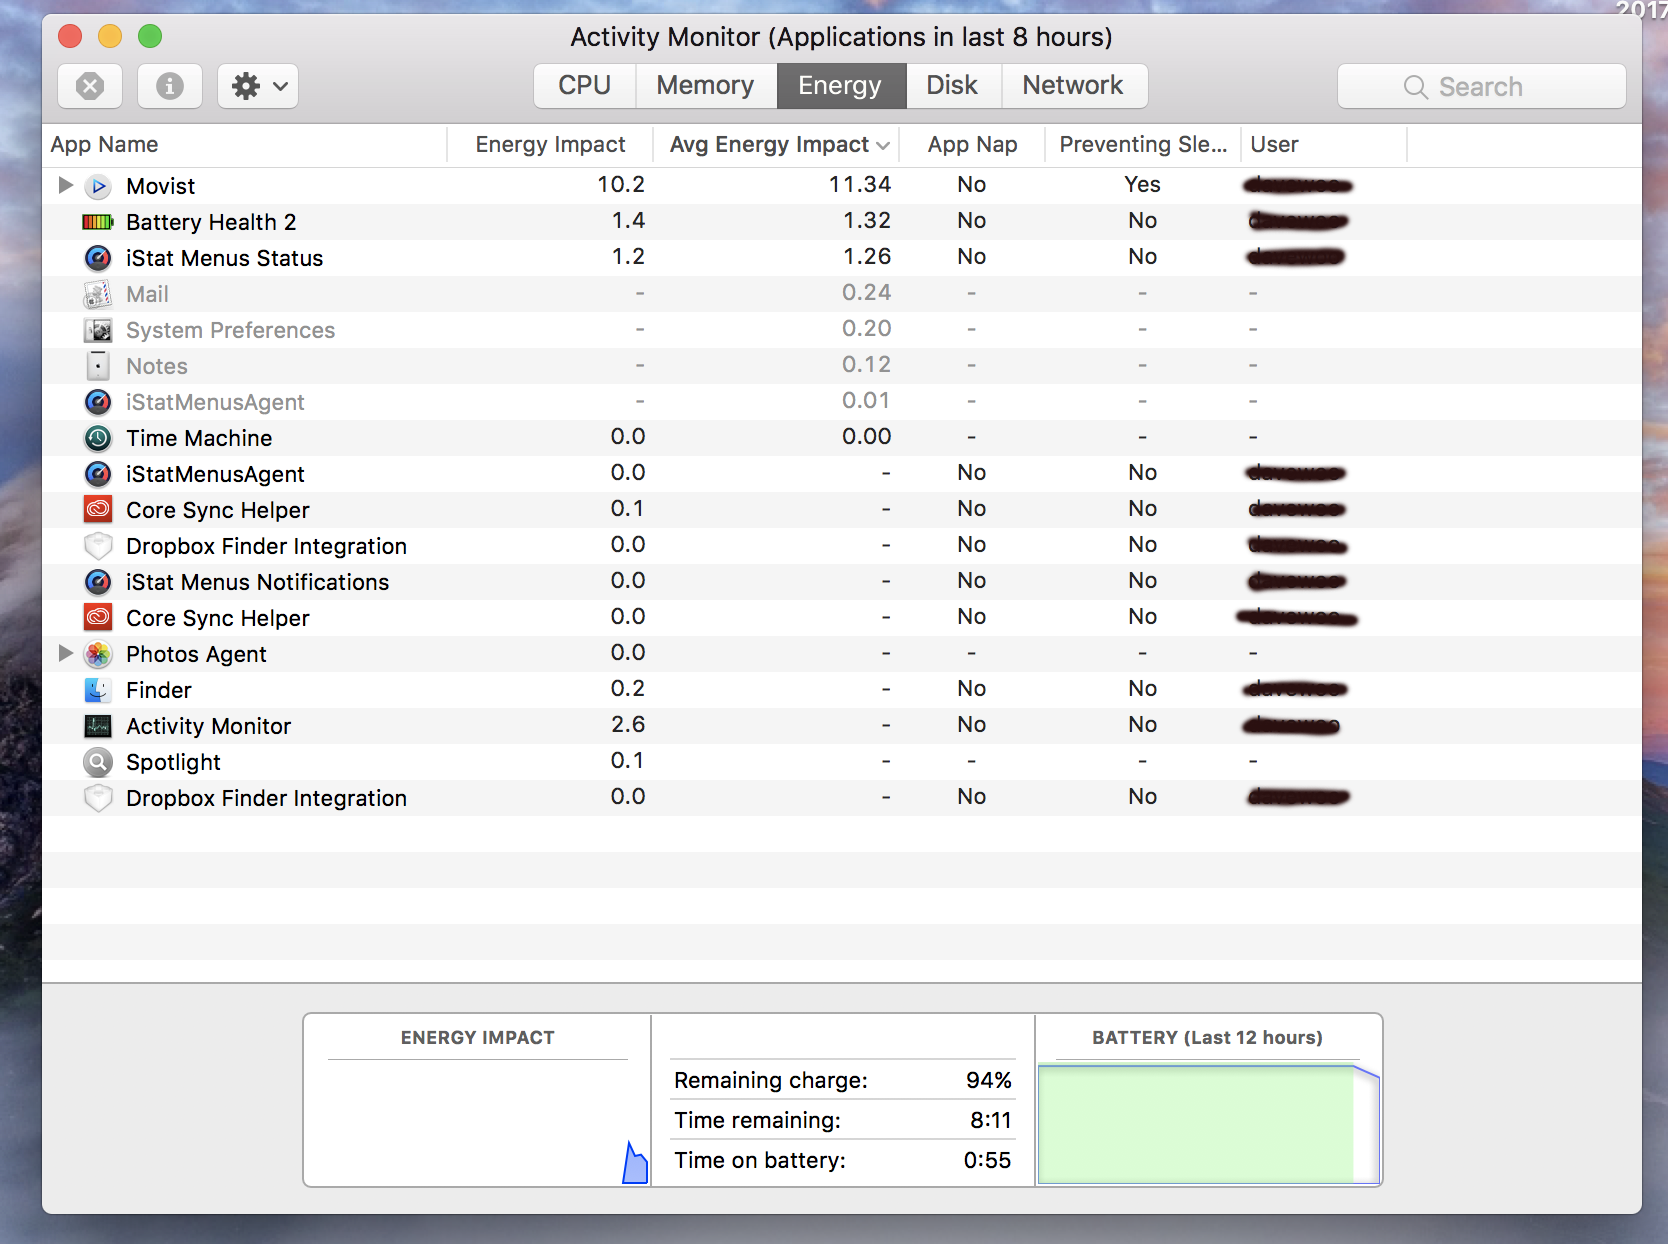Select the Spotlight row

[x=842, y=762]
